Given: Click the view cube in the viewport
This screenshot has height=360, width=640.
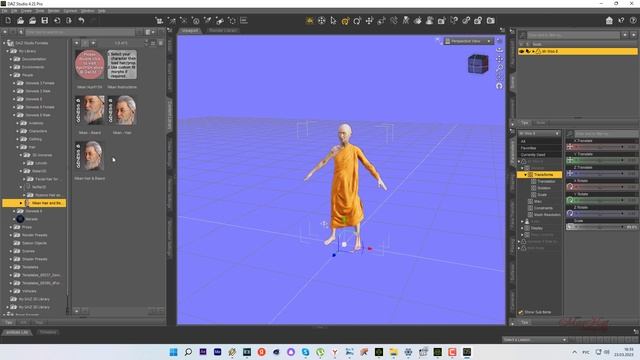Looking at the screenshot, I should point(478,64).
